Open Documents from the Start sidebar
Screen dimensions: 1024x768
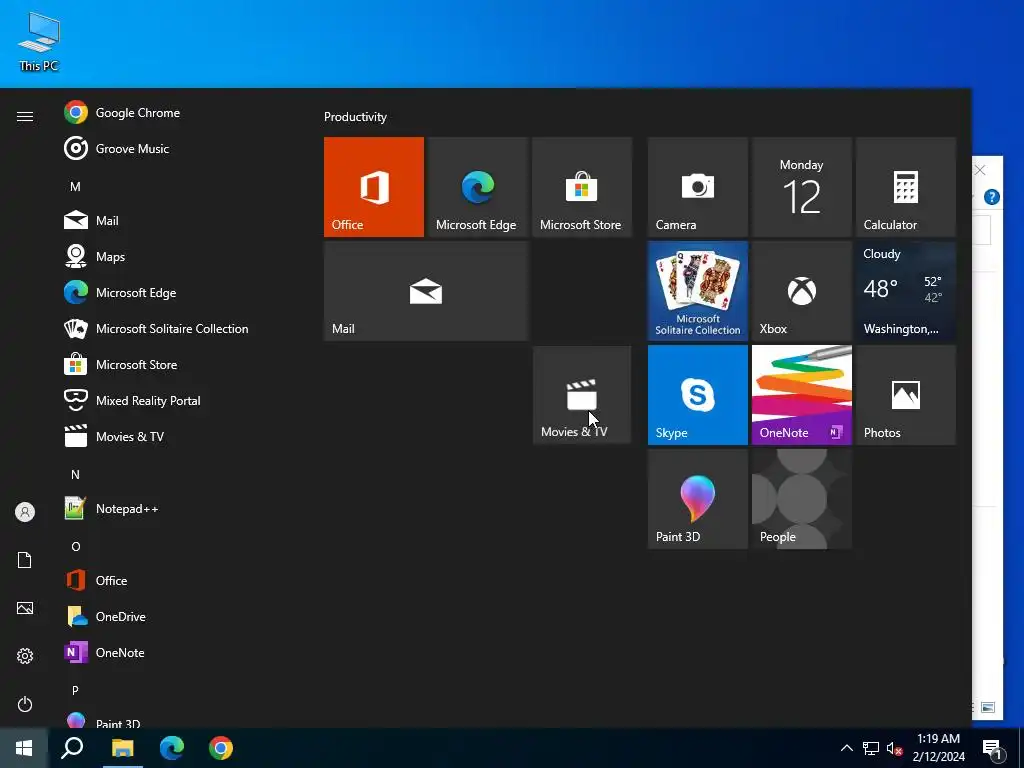(25, 560)
